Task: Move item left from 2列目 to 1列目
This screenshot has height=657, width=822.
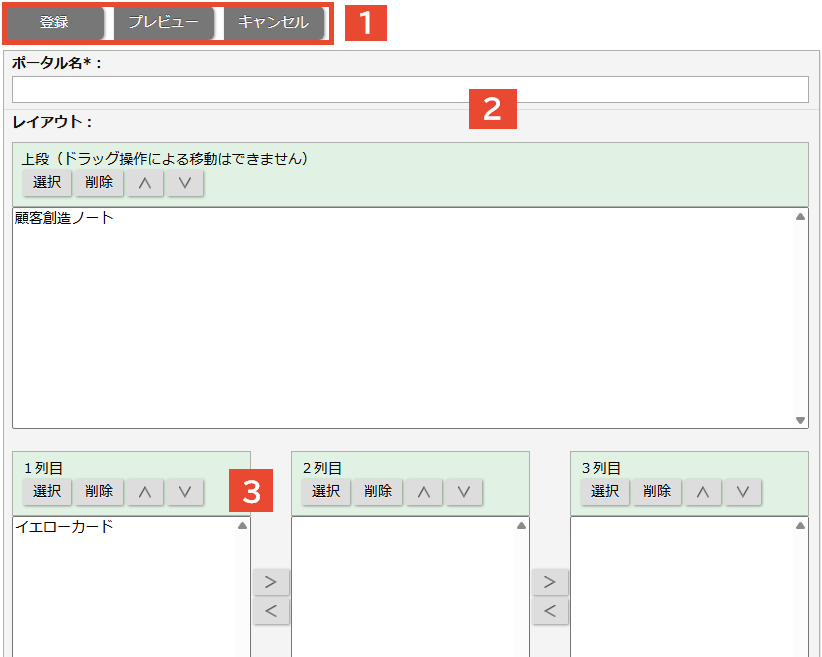Action: click(271, 611)
